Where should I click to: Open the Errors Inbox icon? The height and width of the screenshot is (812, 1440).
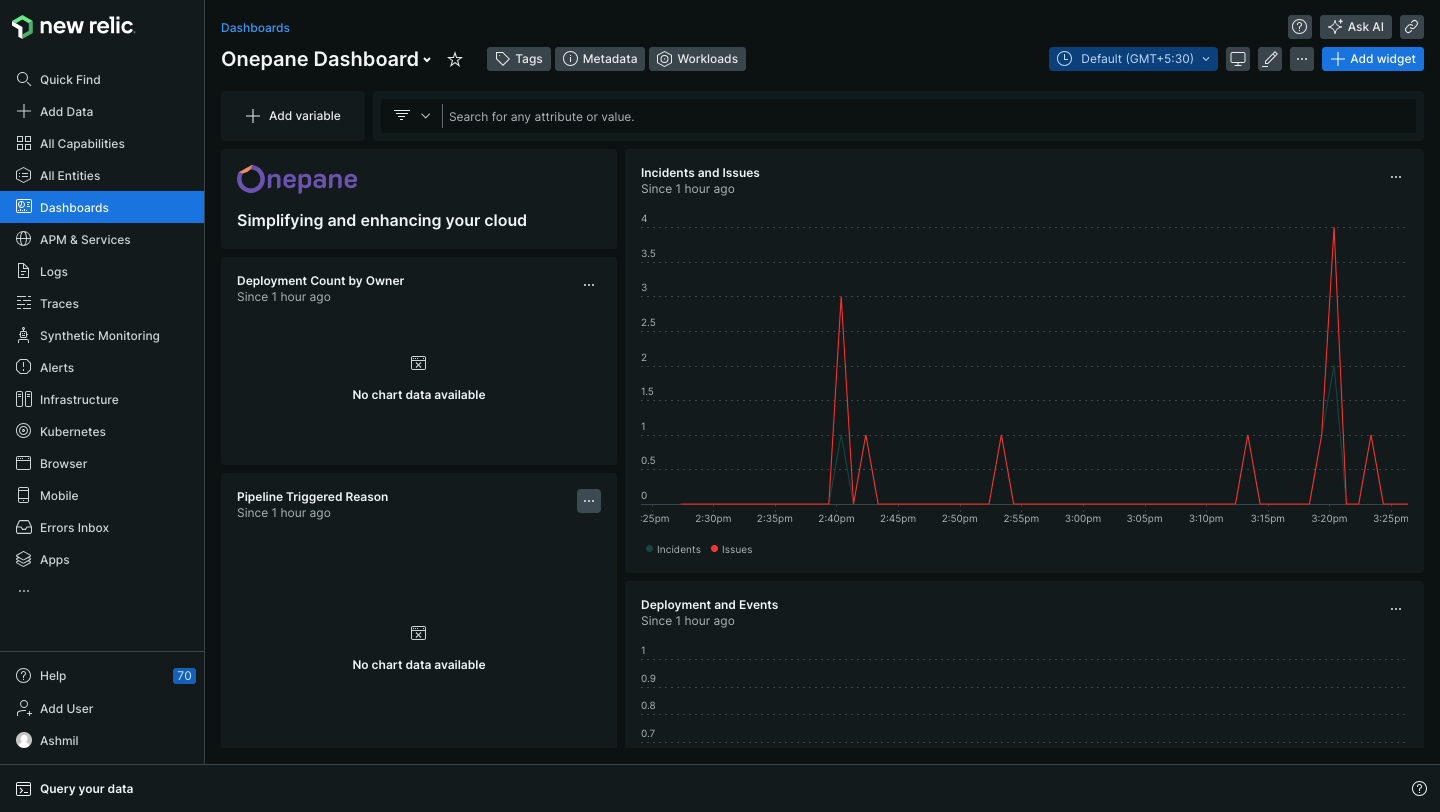point(24,528)
